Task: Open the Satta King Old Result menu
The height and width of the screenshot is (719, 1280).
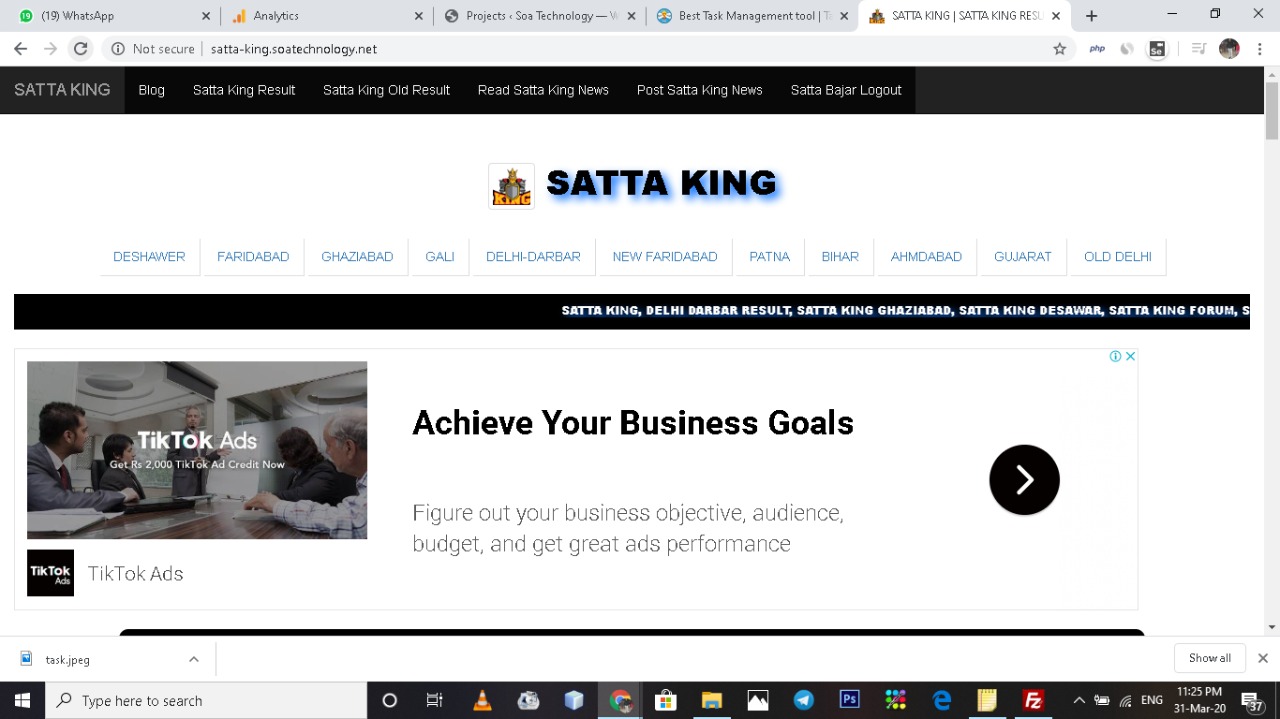Action: [x=386, y=90]
